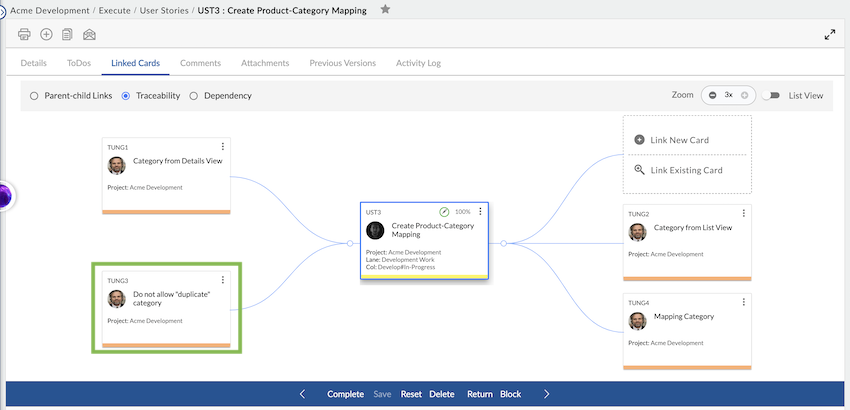Open the Activity Log tab
The width and height of the screenshot is (850, 410).
pos(418,63)
